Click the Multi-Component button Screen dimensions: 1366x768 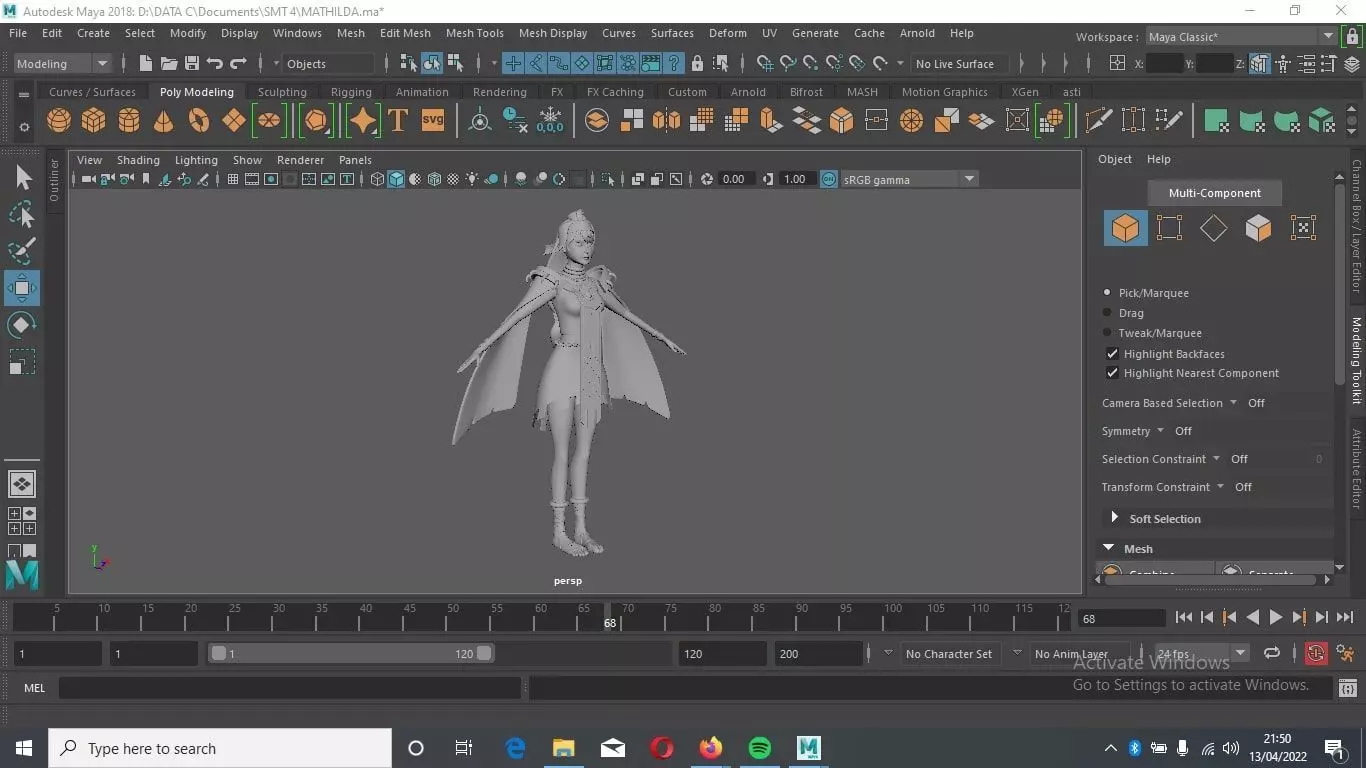click(x=1215, y=193)
